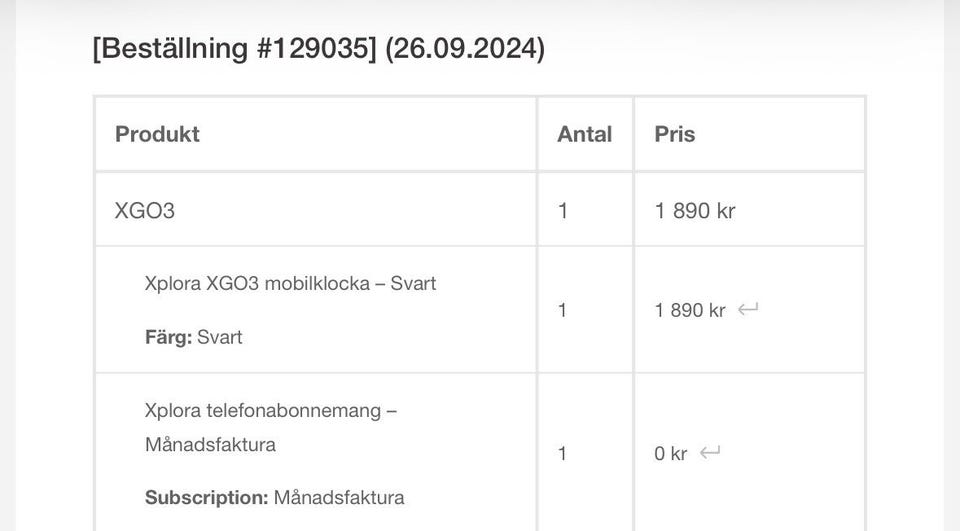This screenshot has height=531, width=960.
Task: Click the Beställning #129035 heading
Action: [234, 48]
